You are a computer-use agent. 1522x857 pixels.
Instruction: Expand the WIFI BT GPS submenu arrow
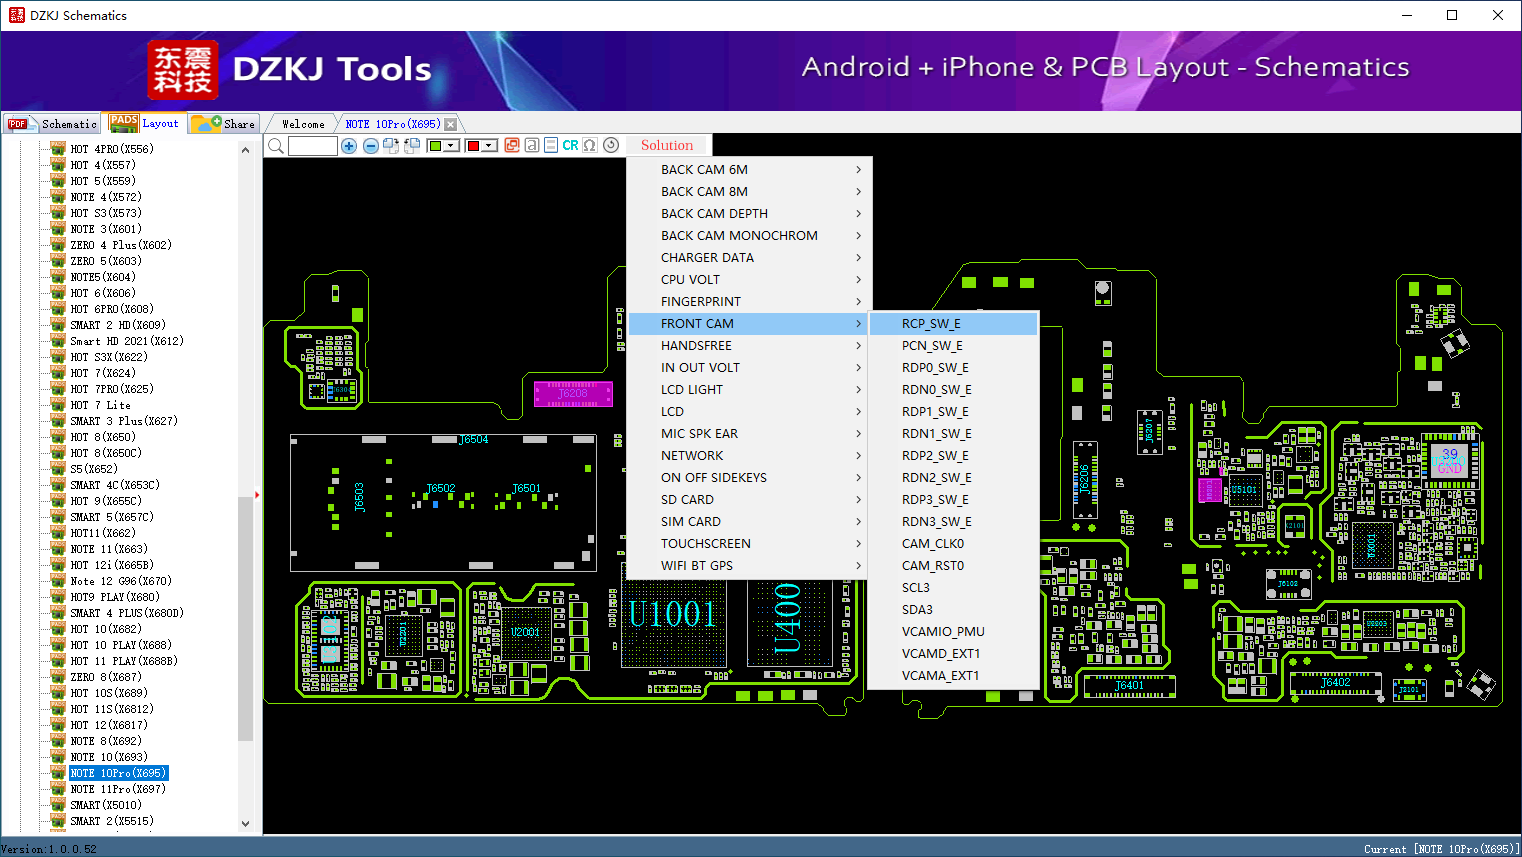[858, 566]
